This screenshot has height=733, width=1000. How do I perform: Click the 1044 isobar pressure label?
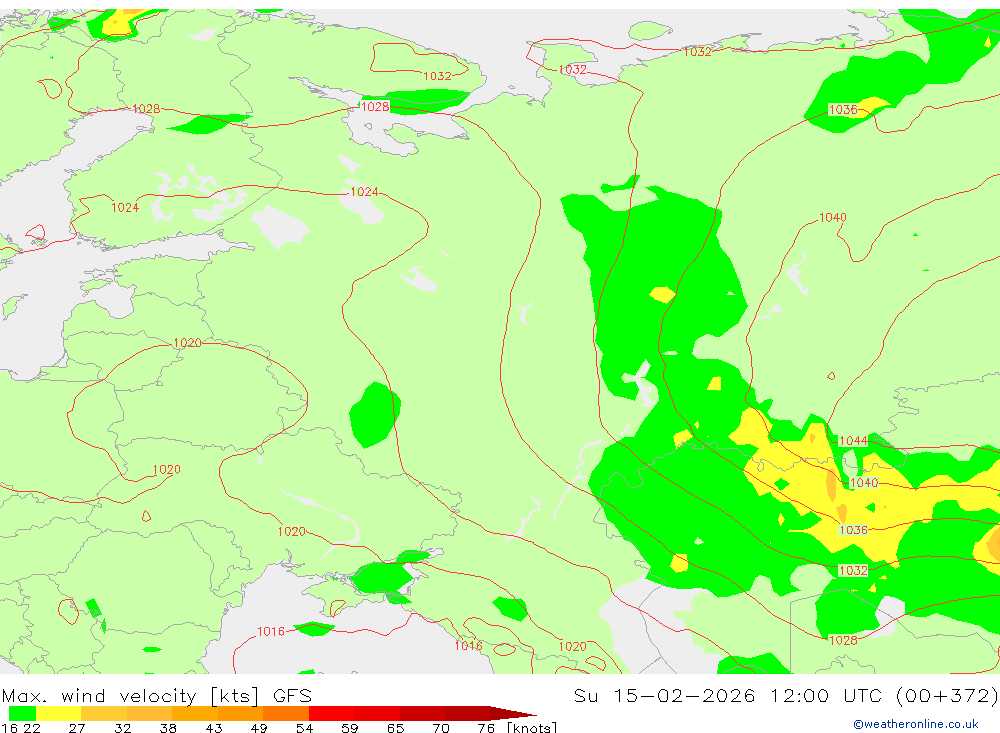pos(853,441)
